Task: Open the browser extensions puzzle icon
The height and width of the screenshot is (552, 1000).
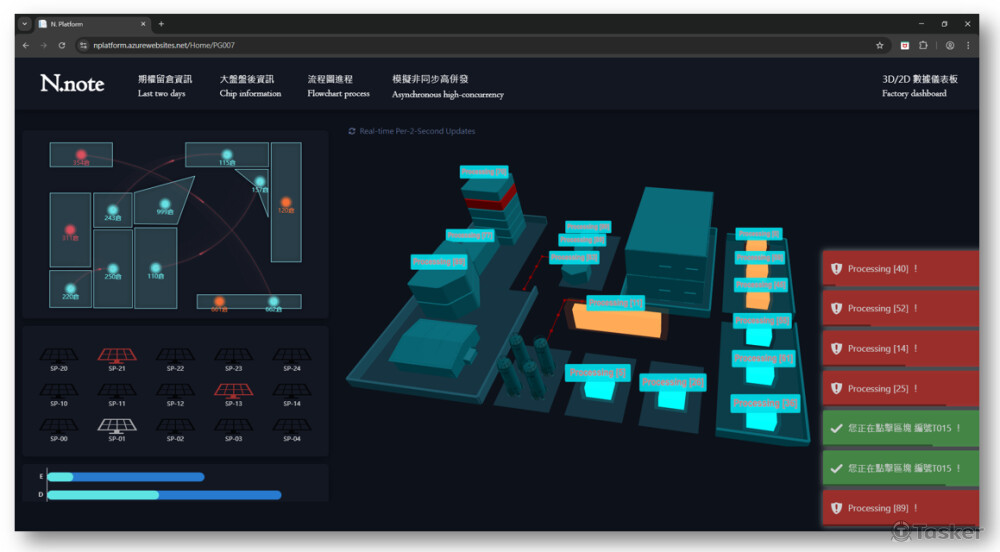Action: [x=924, y=45]
